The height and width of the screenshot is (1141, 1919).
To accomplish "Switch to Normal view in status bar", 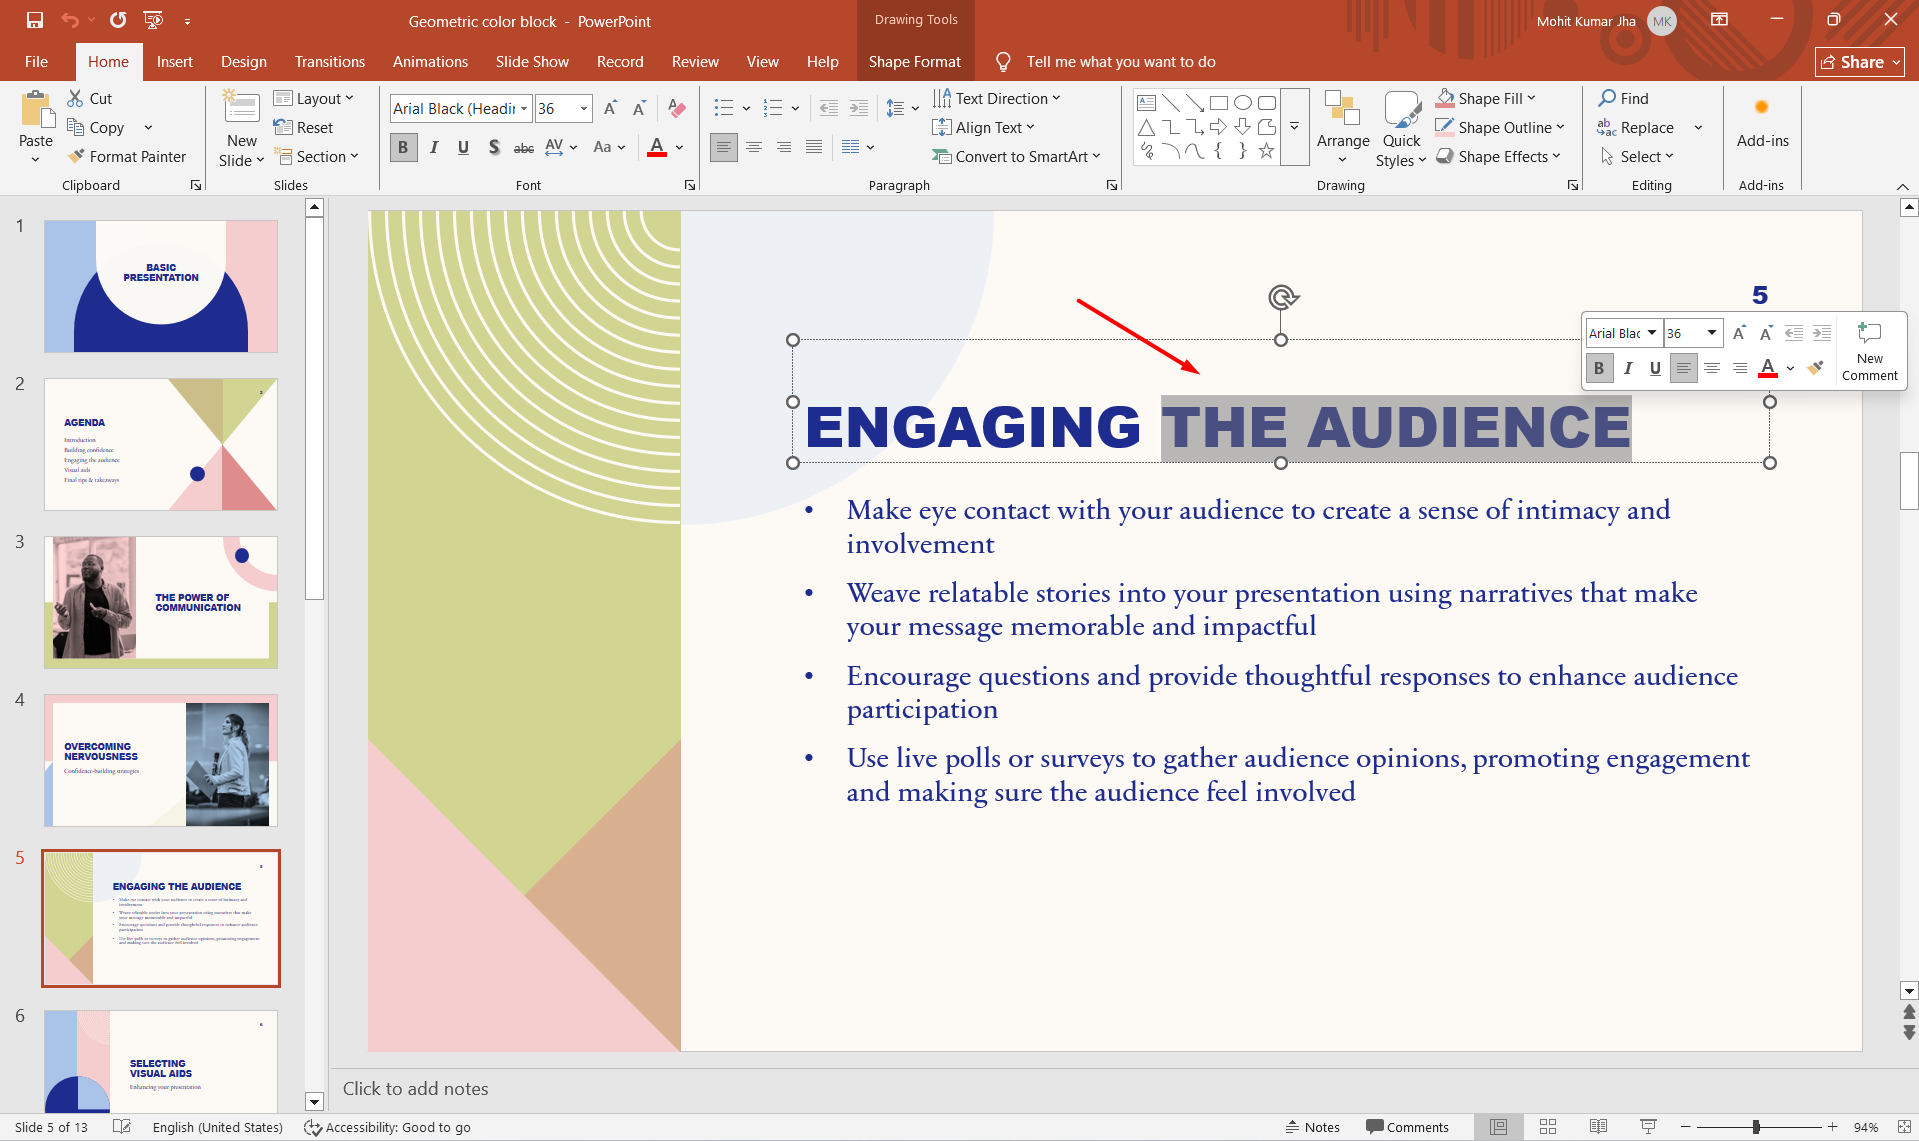I will pyautogui.click(x=1498, y=1127).
